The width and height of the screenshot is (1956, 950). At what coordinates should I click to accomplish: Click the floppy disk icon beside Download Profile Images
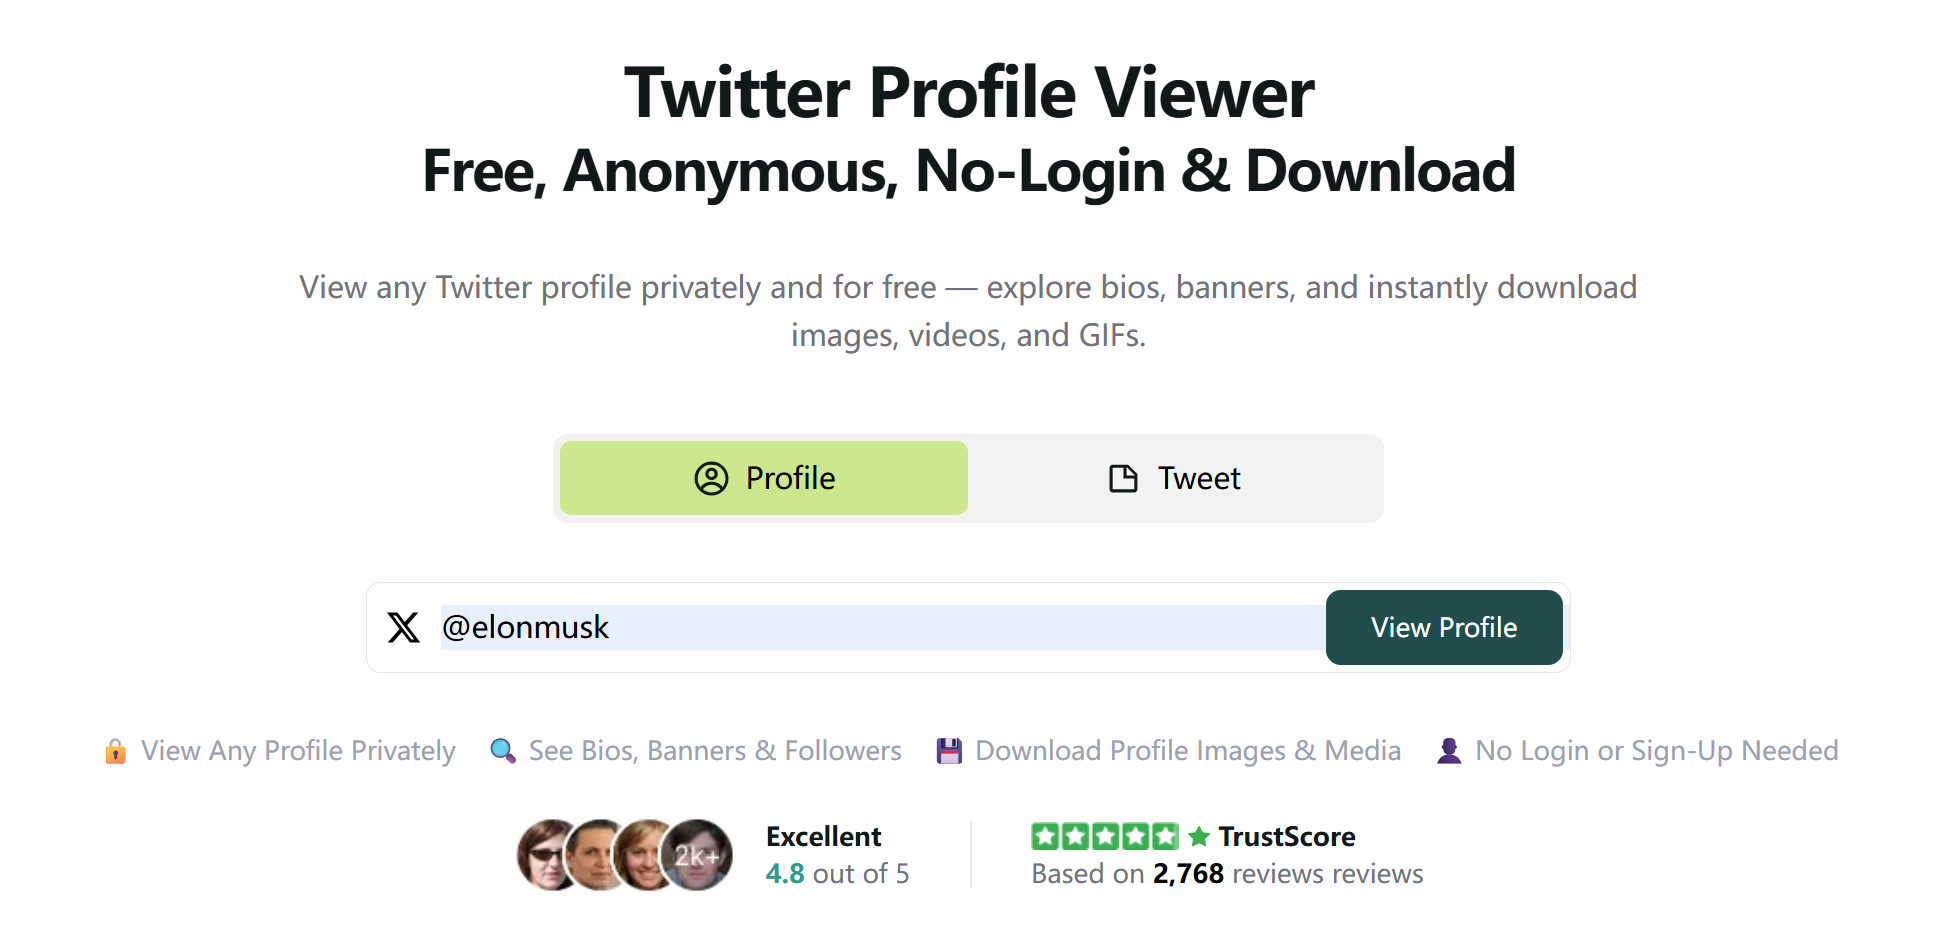(x=949, y=751)
